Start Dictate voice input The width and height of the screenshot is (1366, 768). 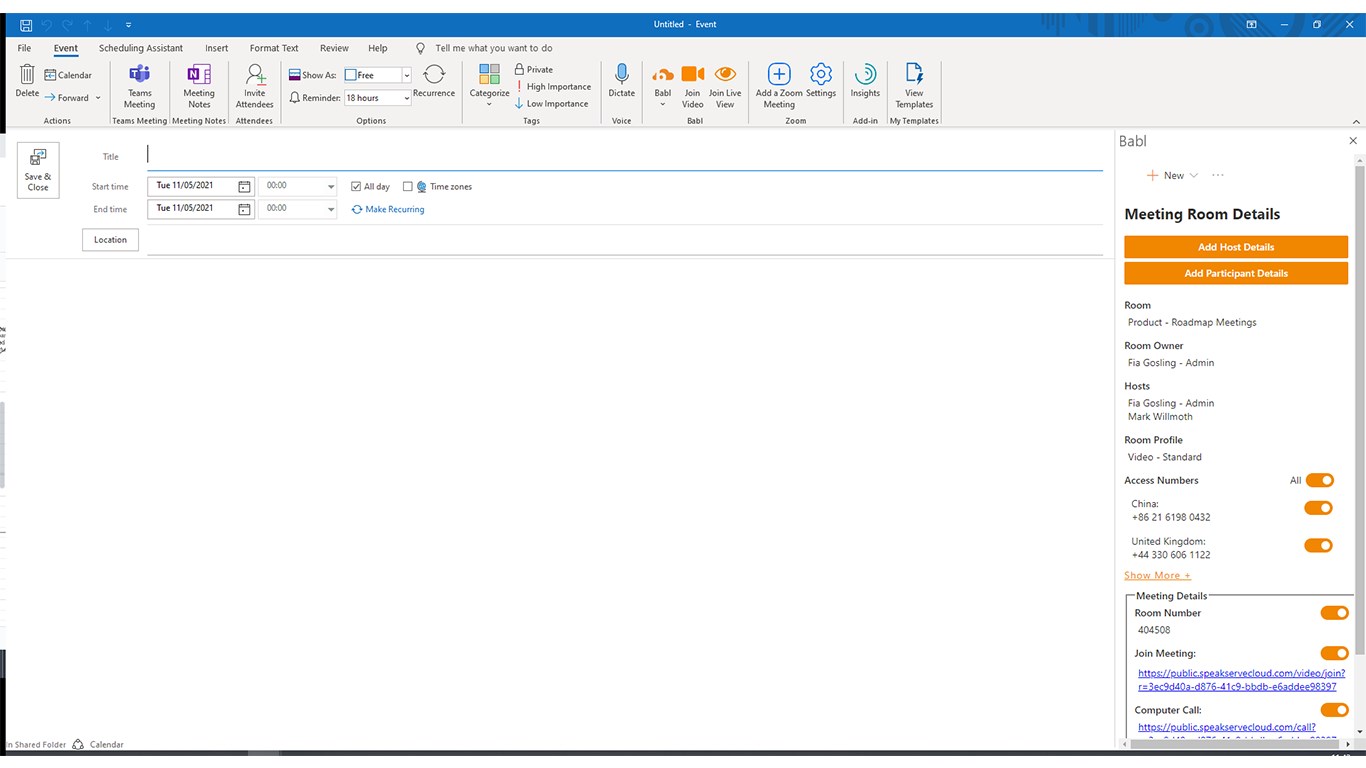click(622, 81)
